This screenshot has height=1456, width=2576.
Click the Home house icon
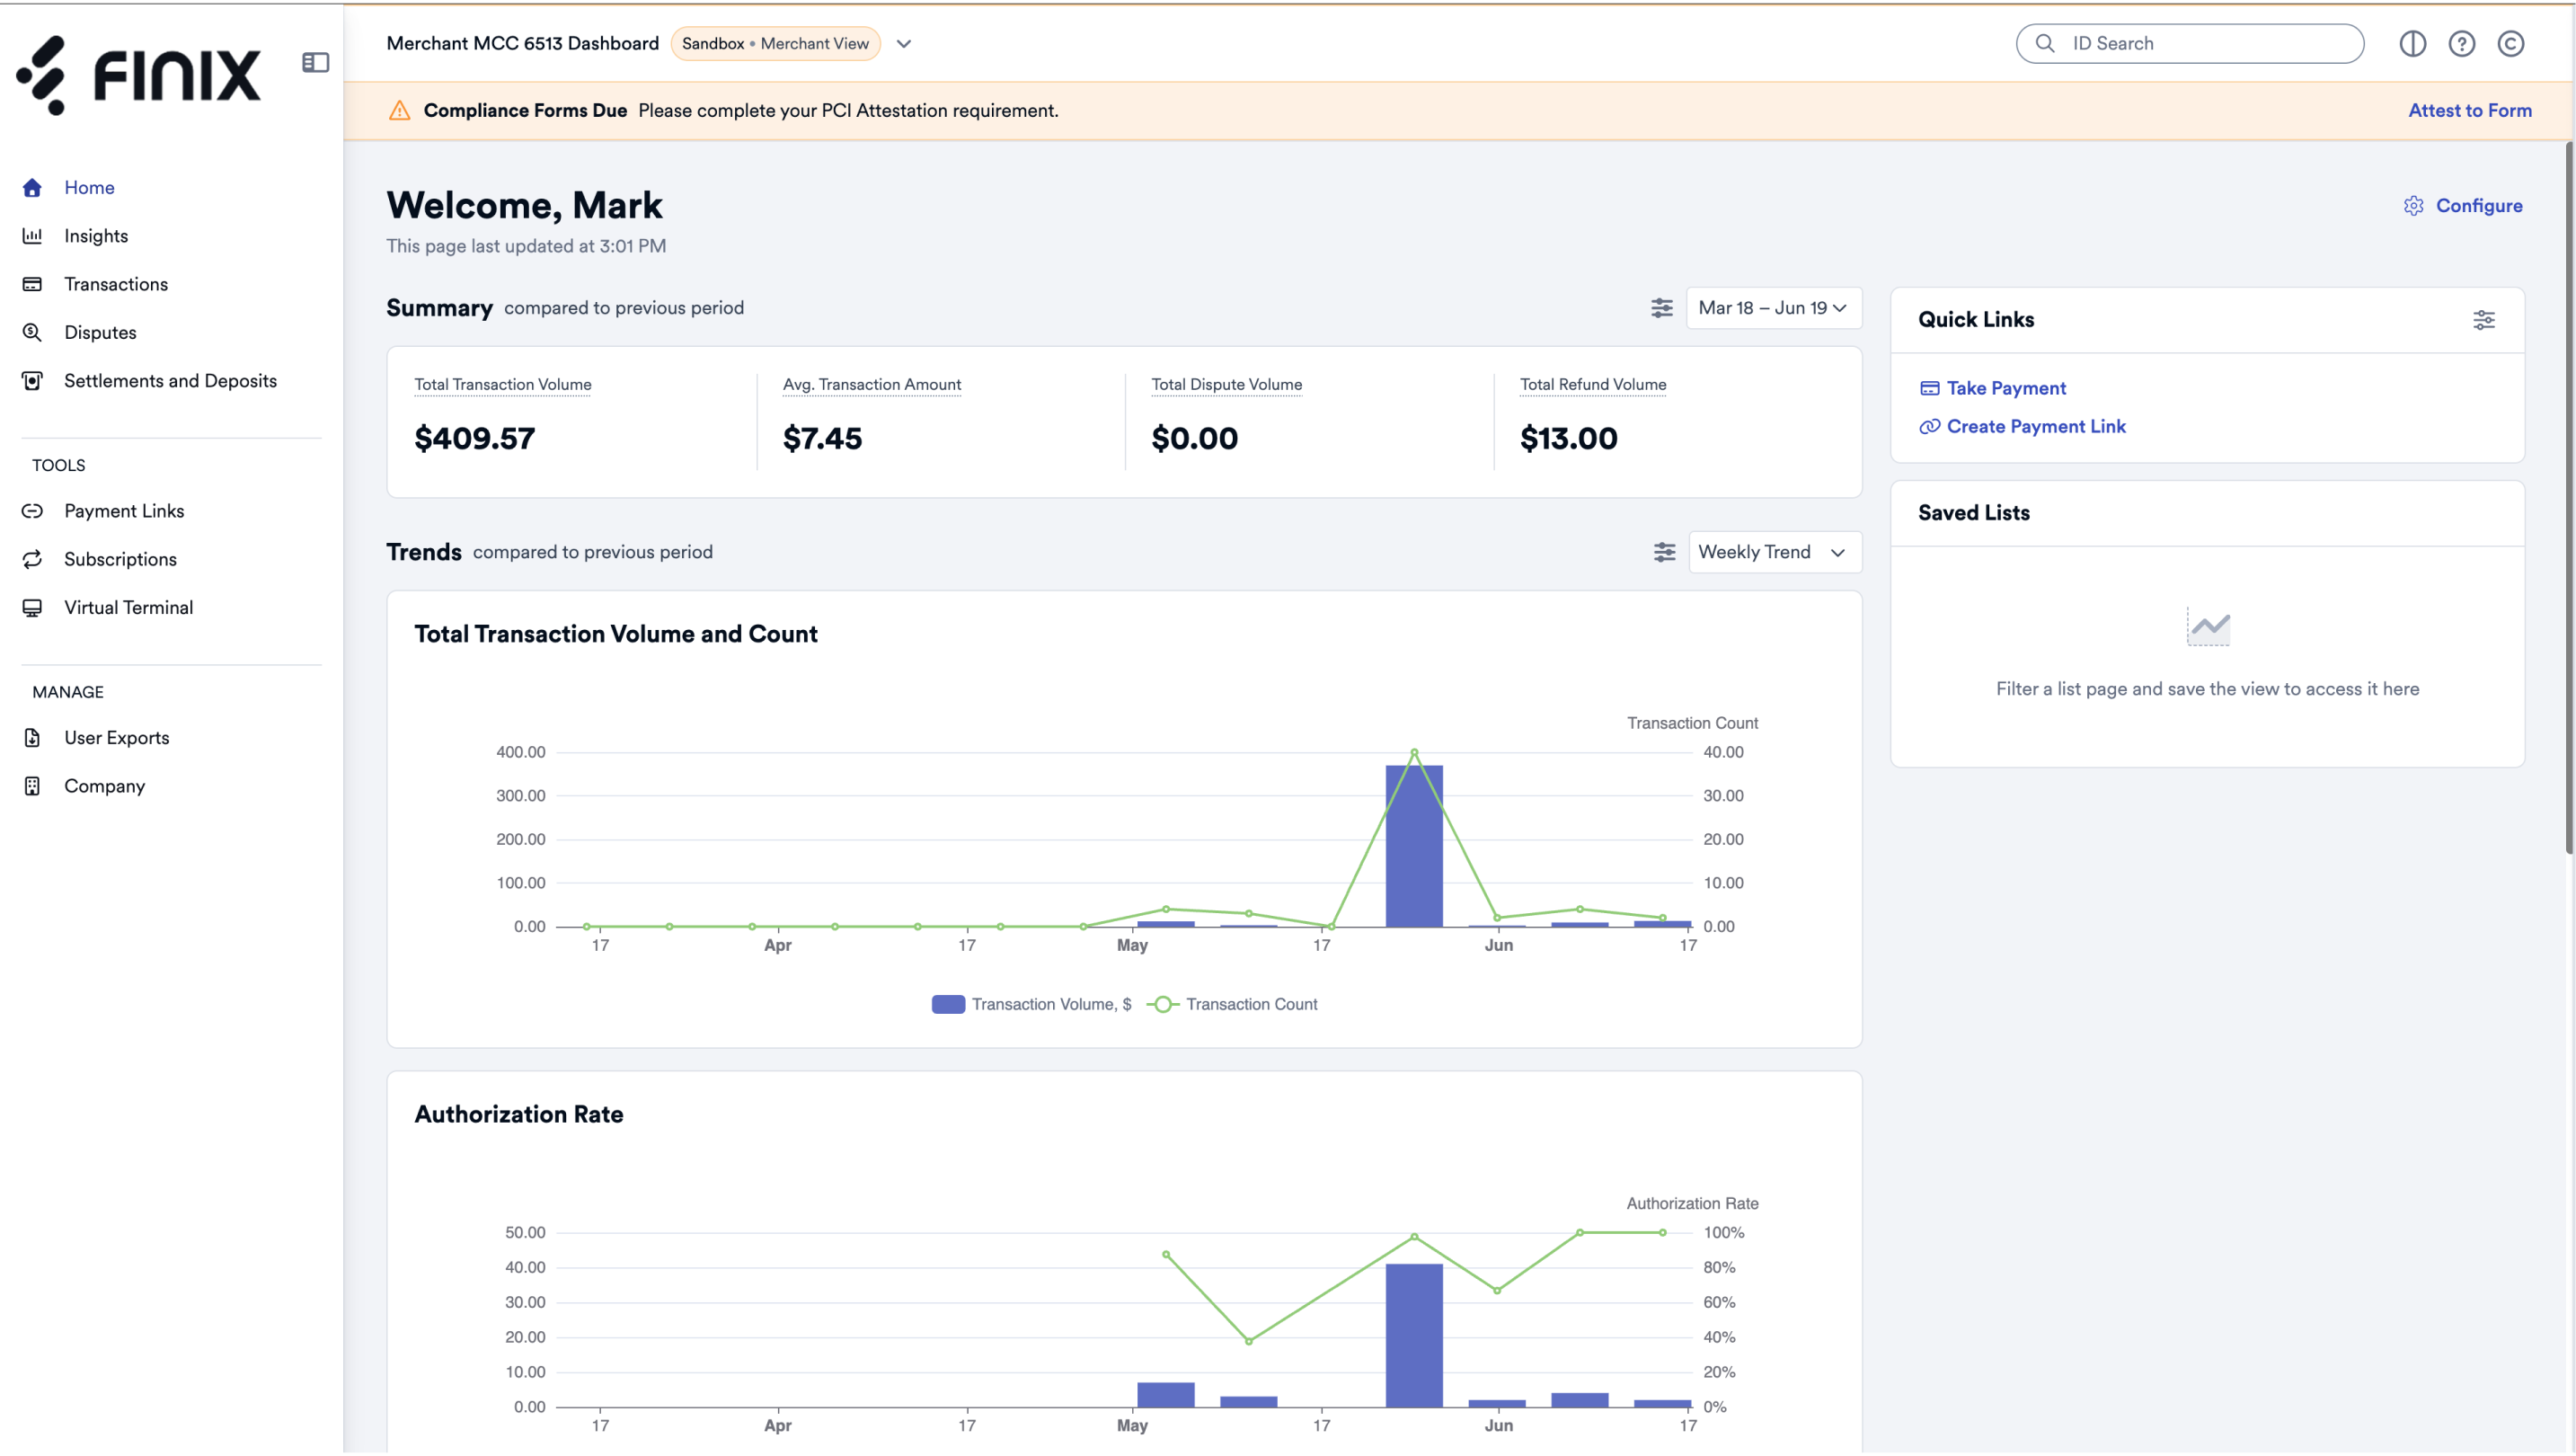tap(32, 187)
